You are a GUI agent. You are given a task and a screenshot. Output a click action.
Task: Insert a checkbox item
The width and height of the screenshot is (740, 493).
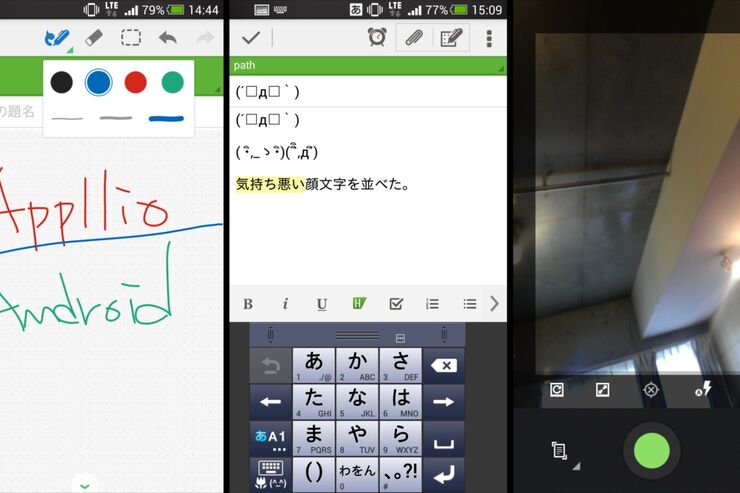396,304
